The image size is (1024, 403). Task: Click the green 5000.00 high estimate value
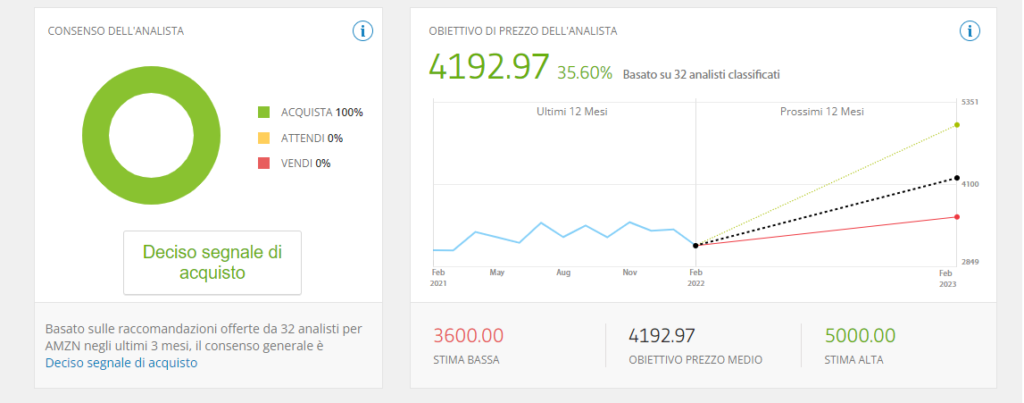[860, 336]
